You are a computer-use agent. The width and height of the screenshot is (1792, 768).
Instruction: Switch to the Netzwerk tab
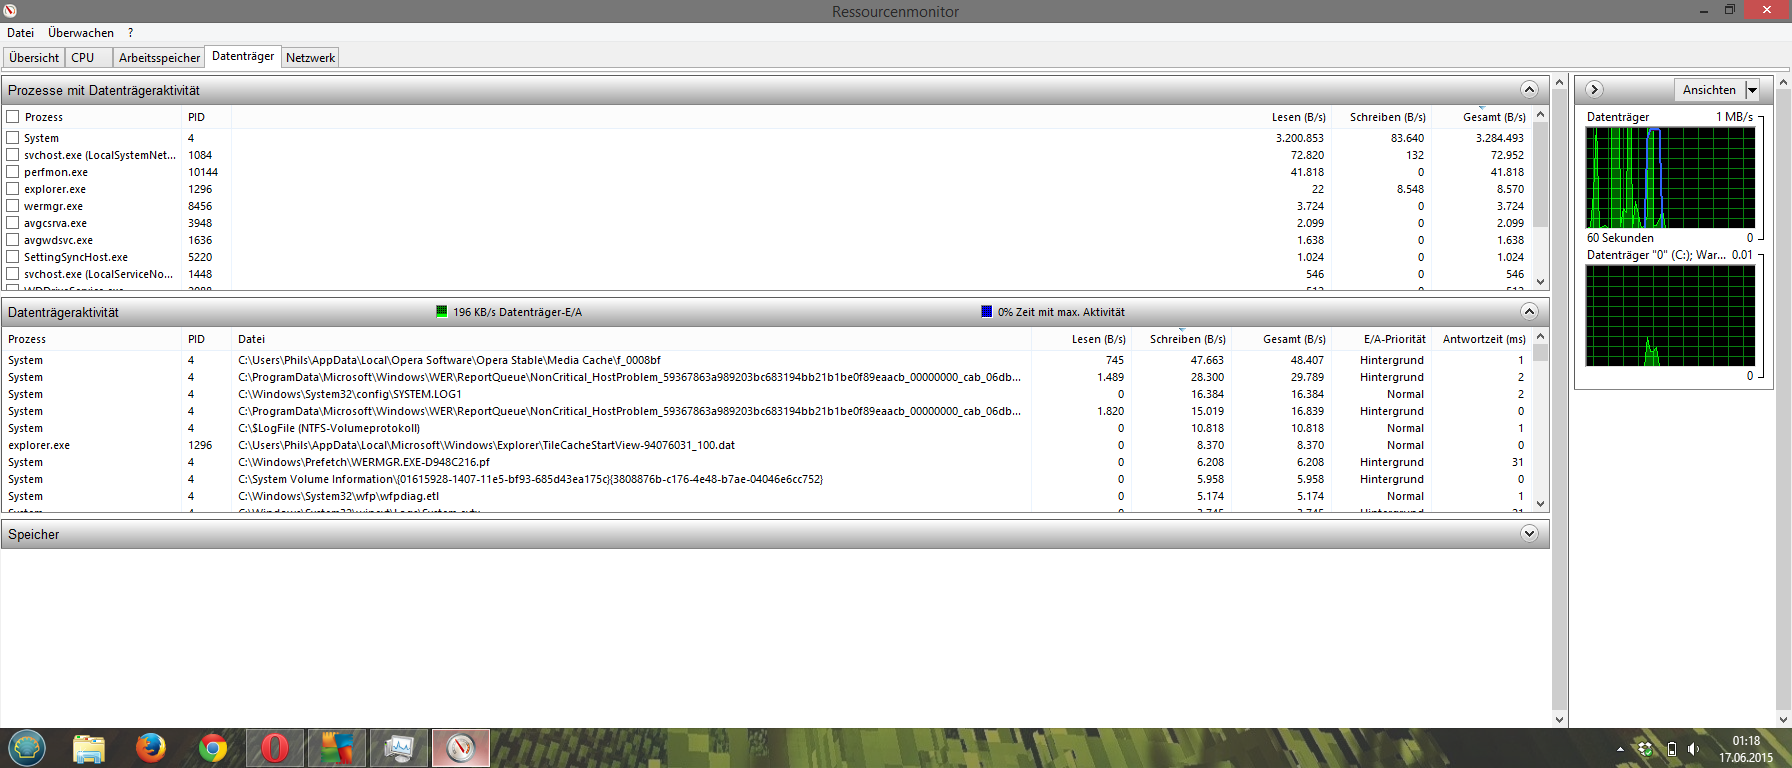[x=310, y=58]
